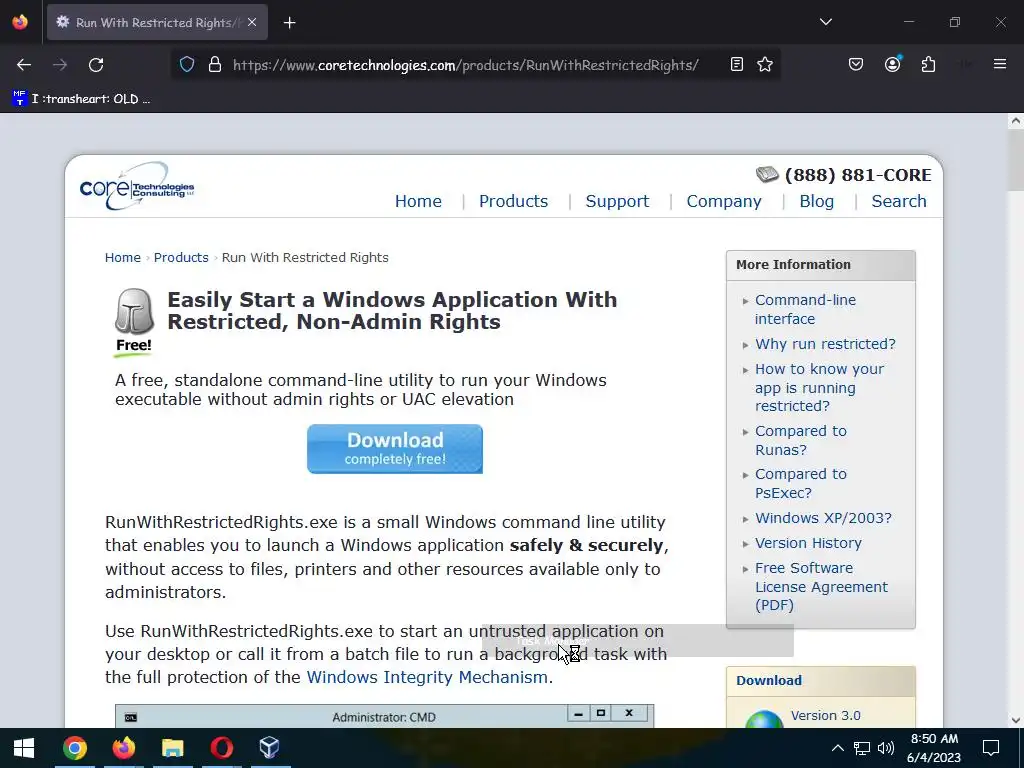Open the network tray icon
This screenshot has width=1024, height=768.
tap(862, 748)
